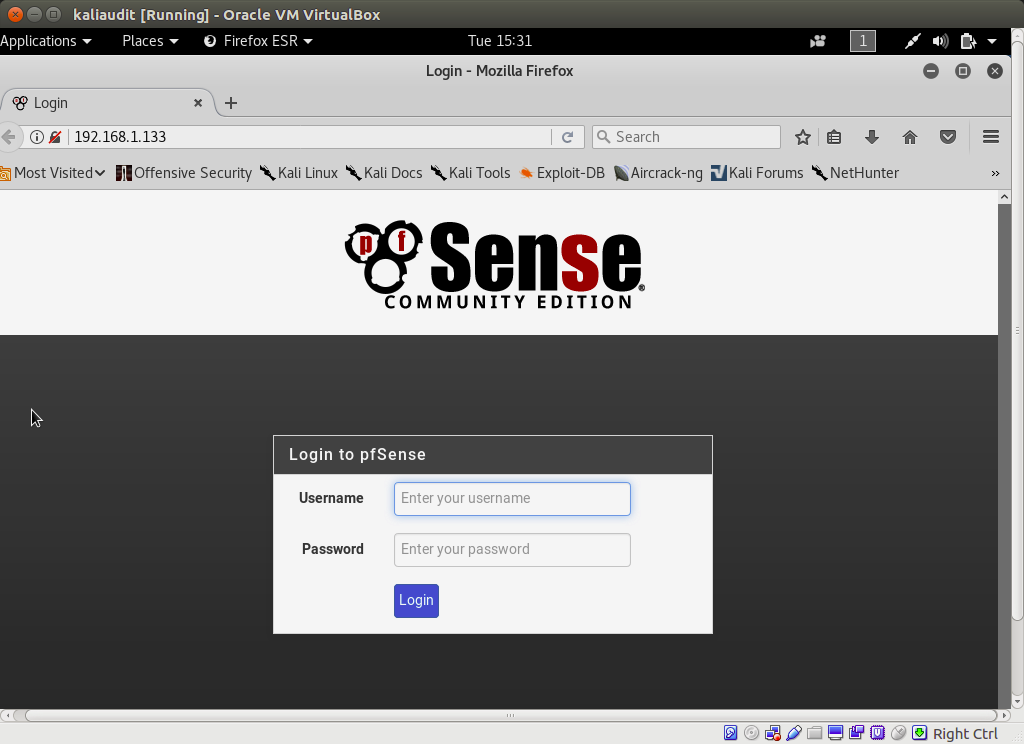Image resolution: width=1024 pixels, height=744 pixels.
Task: Click VirtualBox hard disk activity status icon
Action: (731, 734)
